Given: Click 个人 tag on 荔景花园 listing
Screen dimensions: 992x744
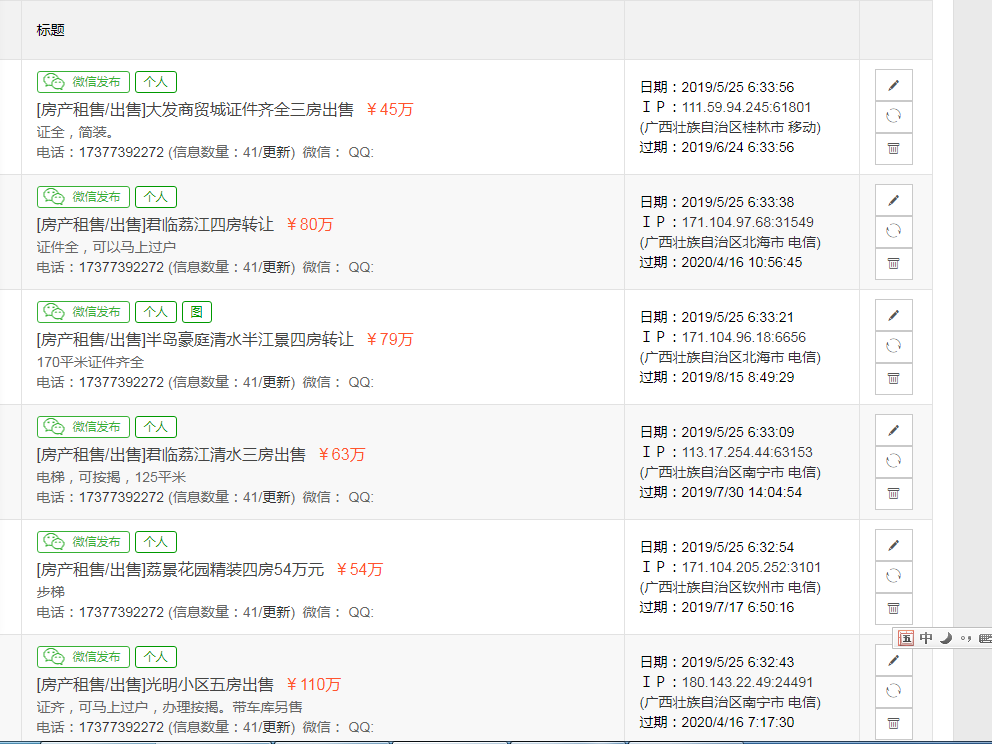Looking at the screenshot, I should point(156,542).
